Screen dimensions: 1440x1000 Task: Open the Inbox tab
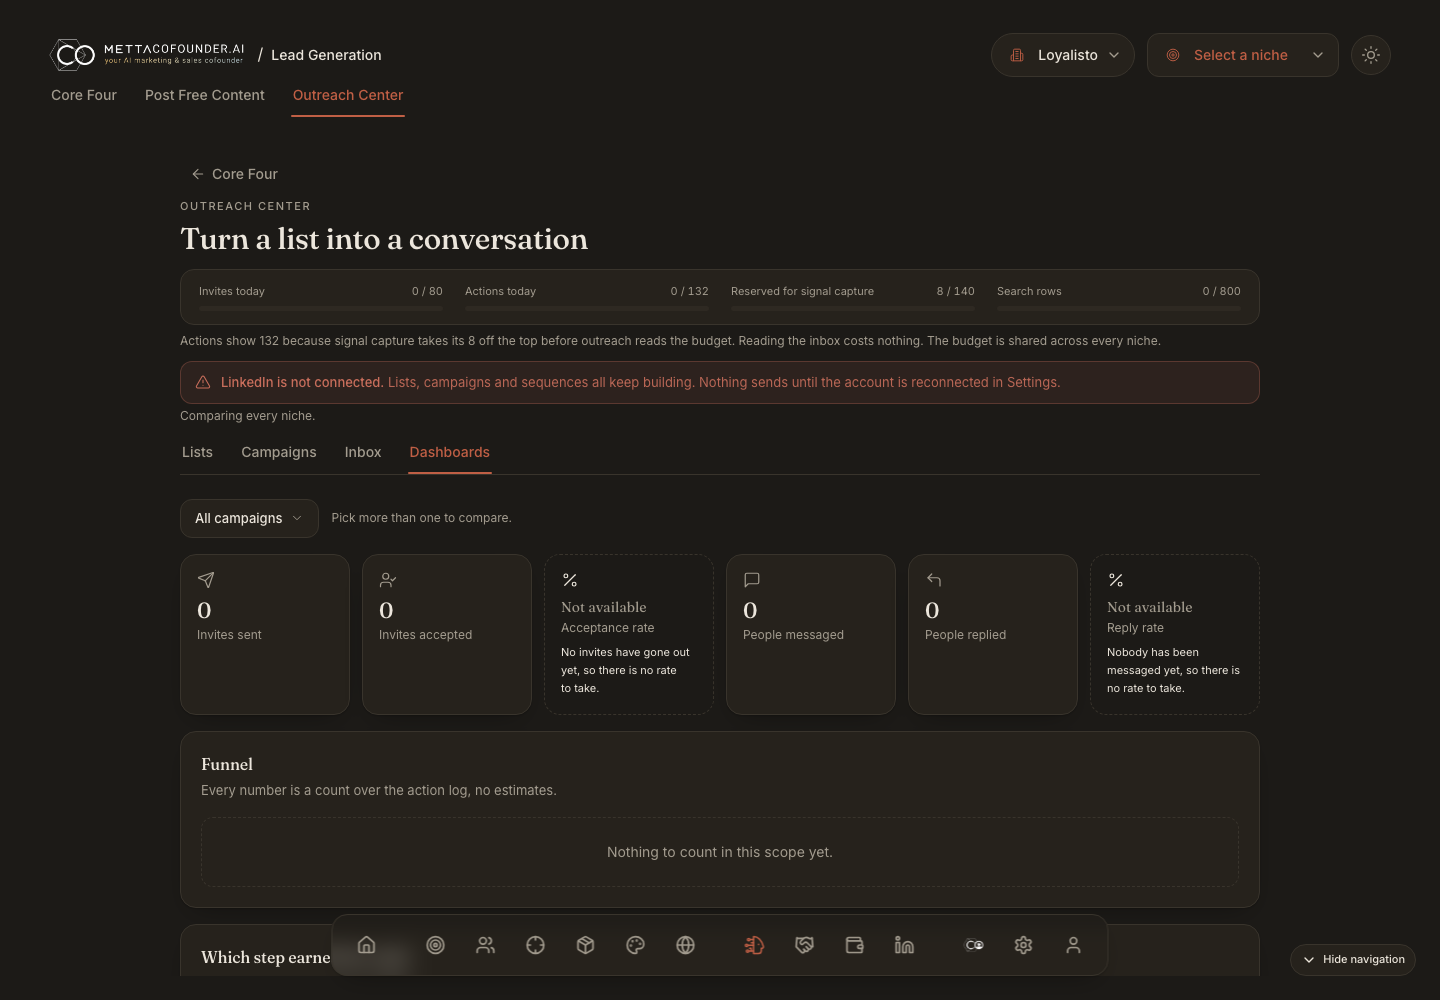pyautogui.click(x=363, y=452)
